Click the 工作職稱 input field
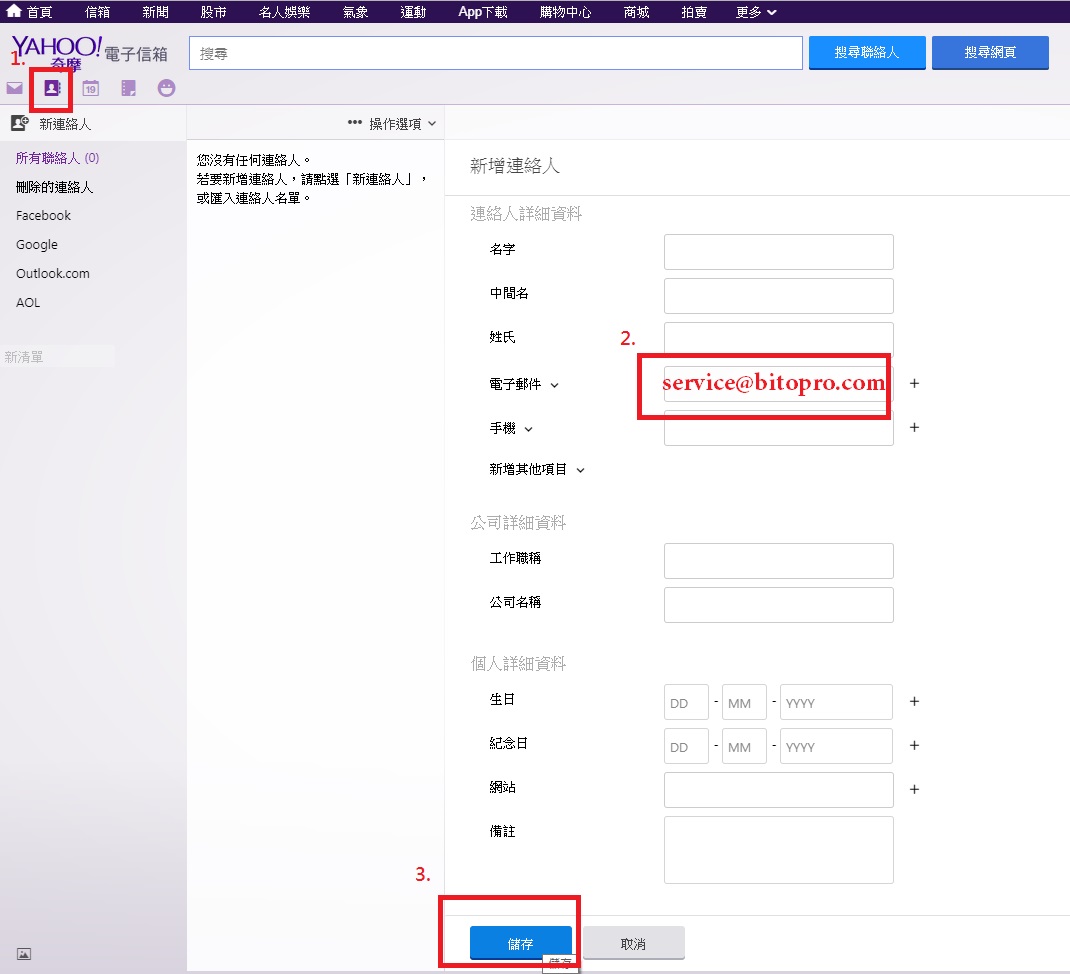1070x974 pixels. (x=779, y=561)
